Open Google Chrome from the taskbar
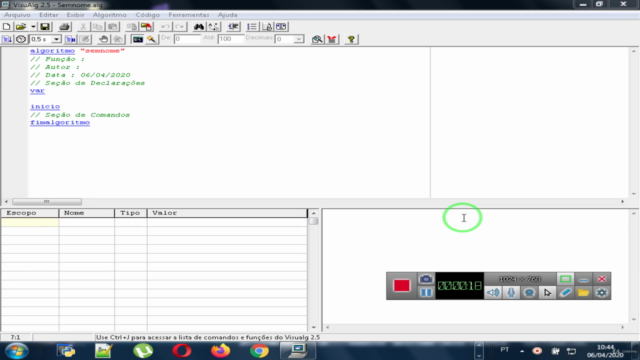The width and height of the screenshot is (640, 360). click(259, 351)
